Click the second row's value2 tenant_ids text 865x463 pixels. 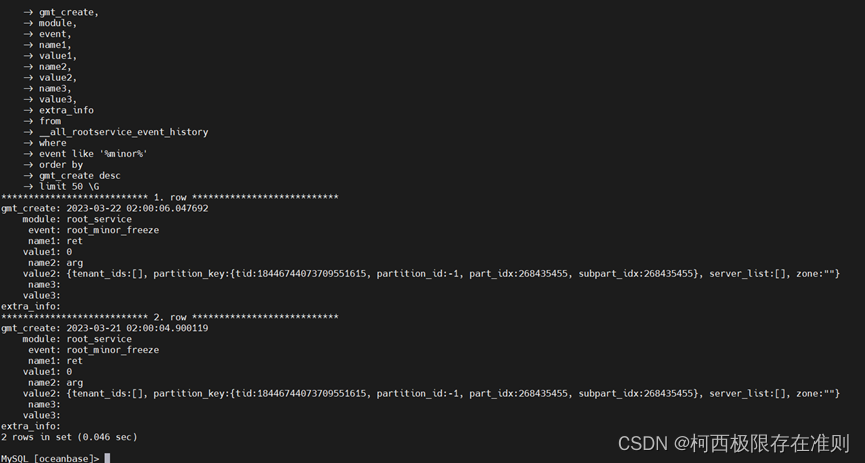[107, 394]
